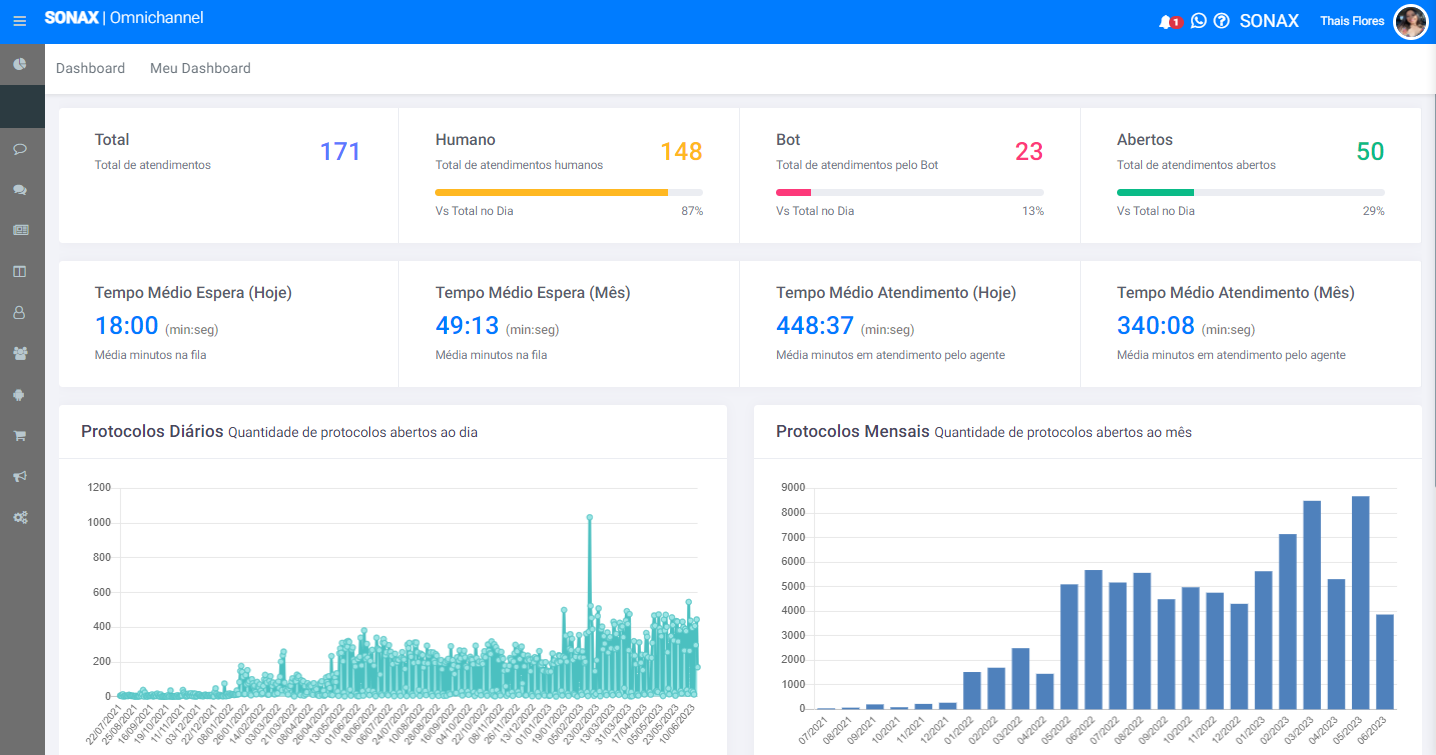The image size is (1436, 755).
Task: Open the help question mark icon
Action: point(1221,21)
